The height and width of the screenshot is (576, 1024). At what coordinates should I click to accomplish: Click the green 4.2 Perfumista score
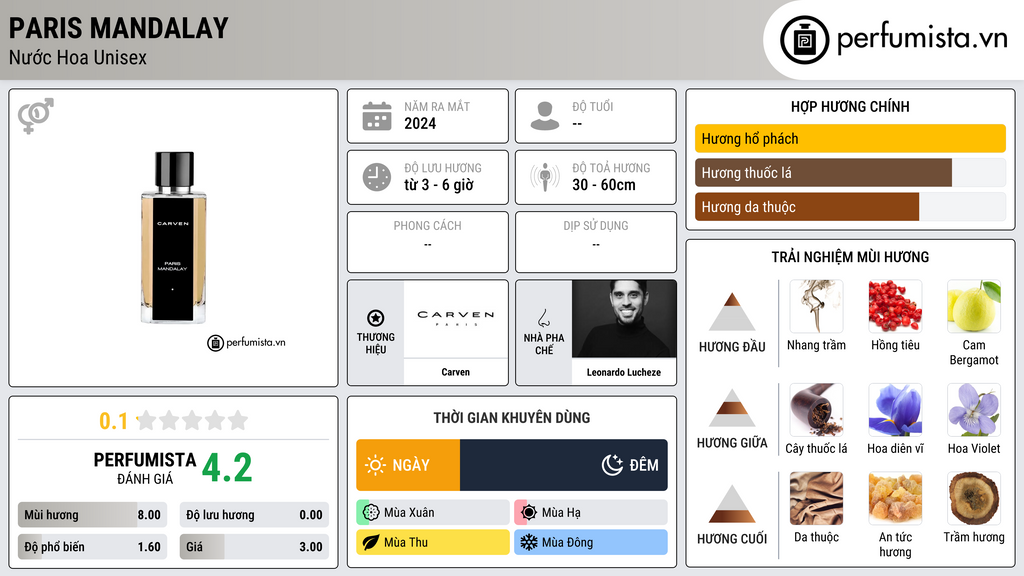227,468
